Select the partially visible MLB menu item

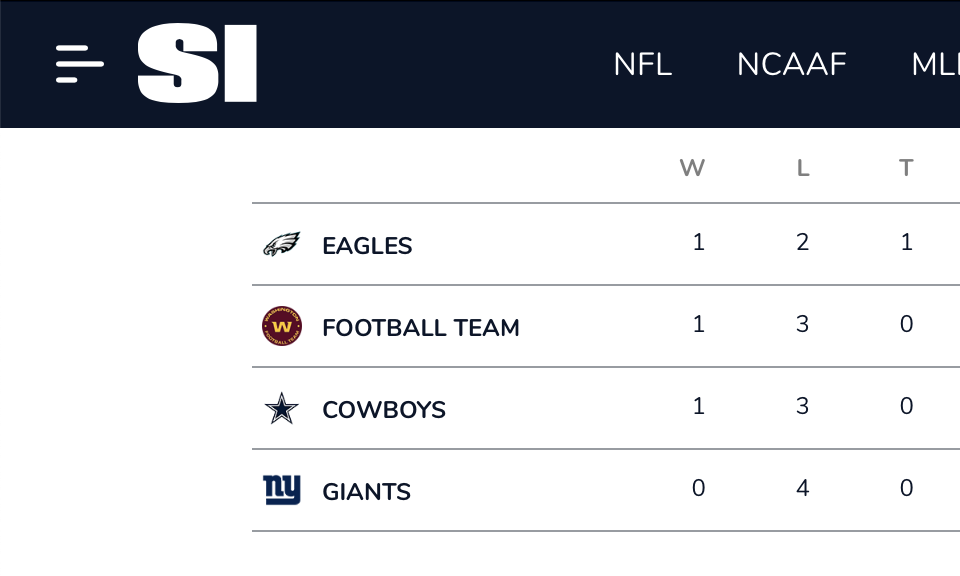click(x=935, y=65)
